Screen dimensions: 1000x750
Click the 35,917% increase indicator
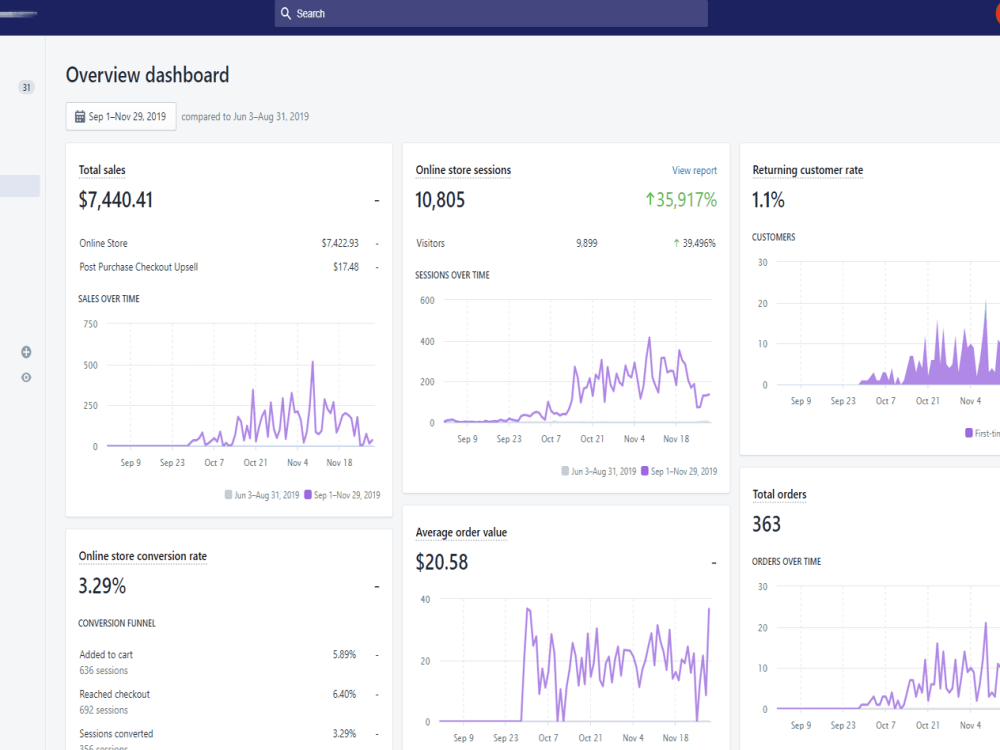(x=680, y=200)
